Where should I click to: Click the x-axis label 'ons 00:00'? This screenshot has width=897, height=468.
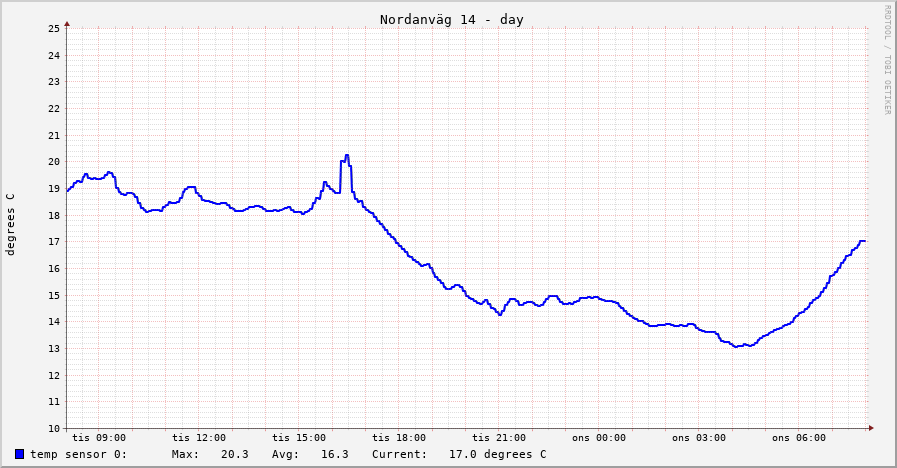tap(599, 438)
